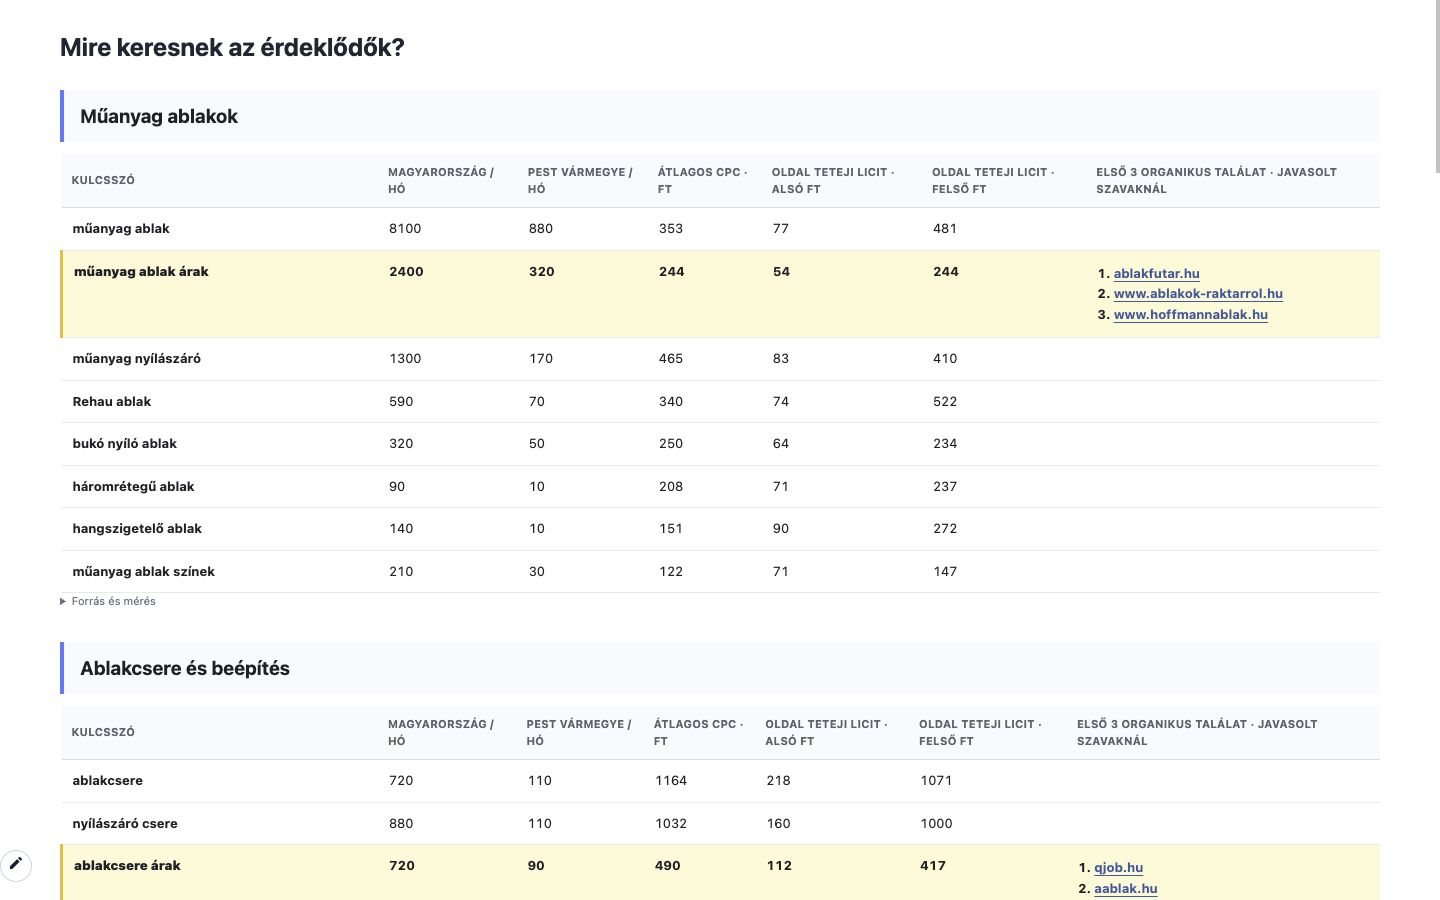This screenshot has width=1440, height=900.
Task: Select the műanyag ablak színek keyword
Action: pos(143,571)
